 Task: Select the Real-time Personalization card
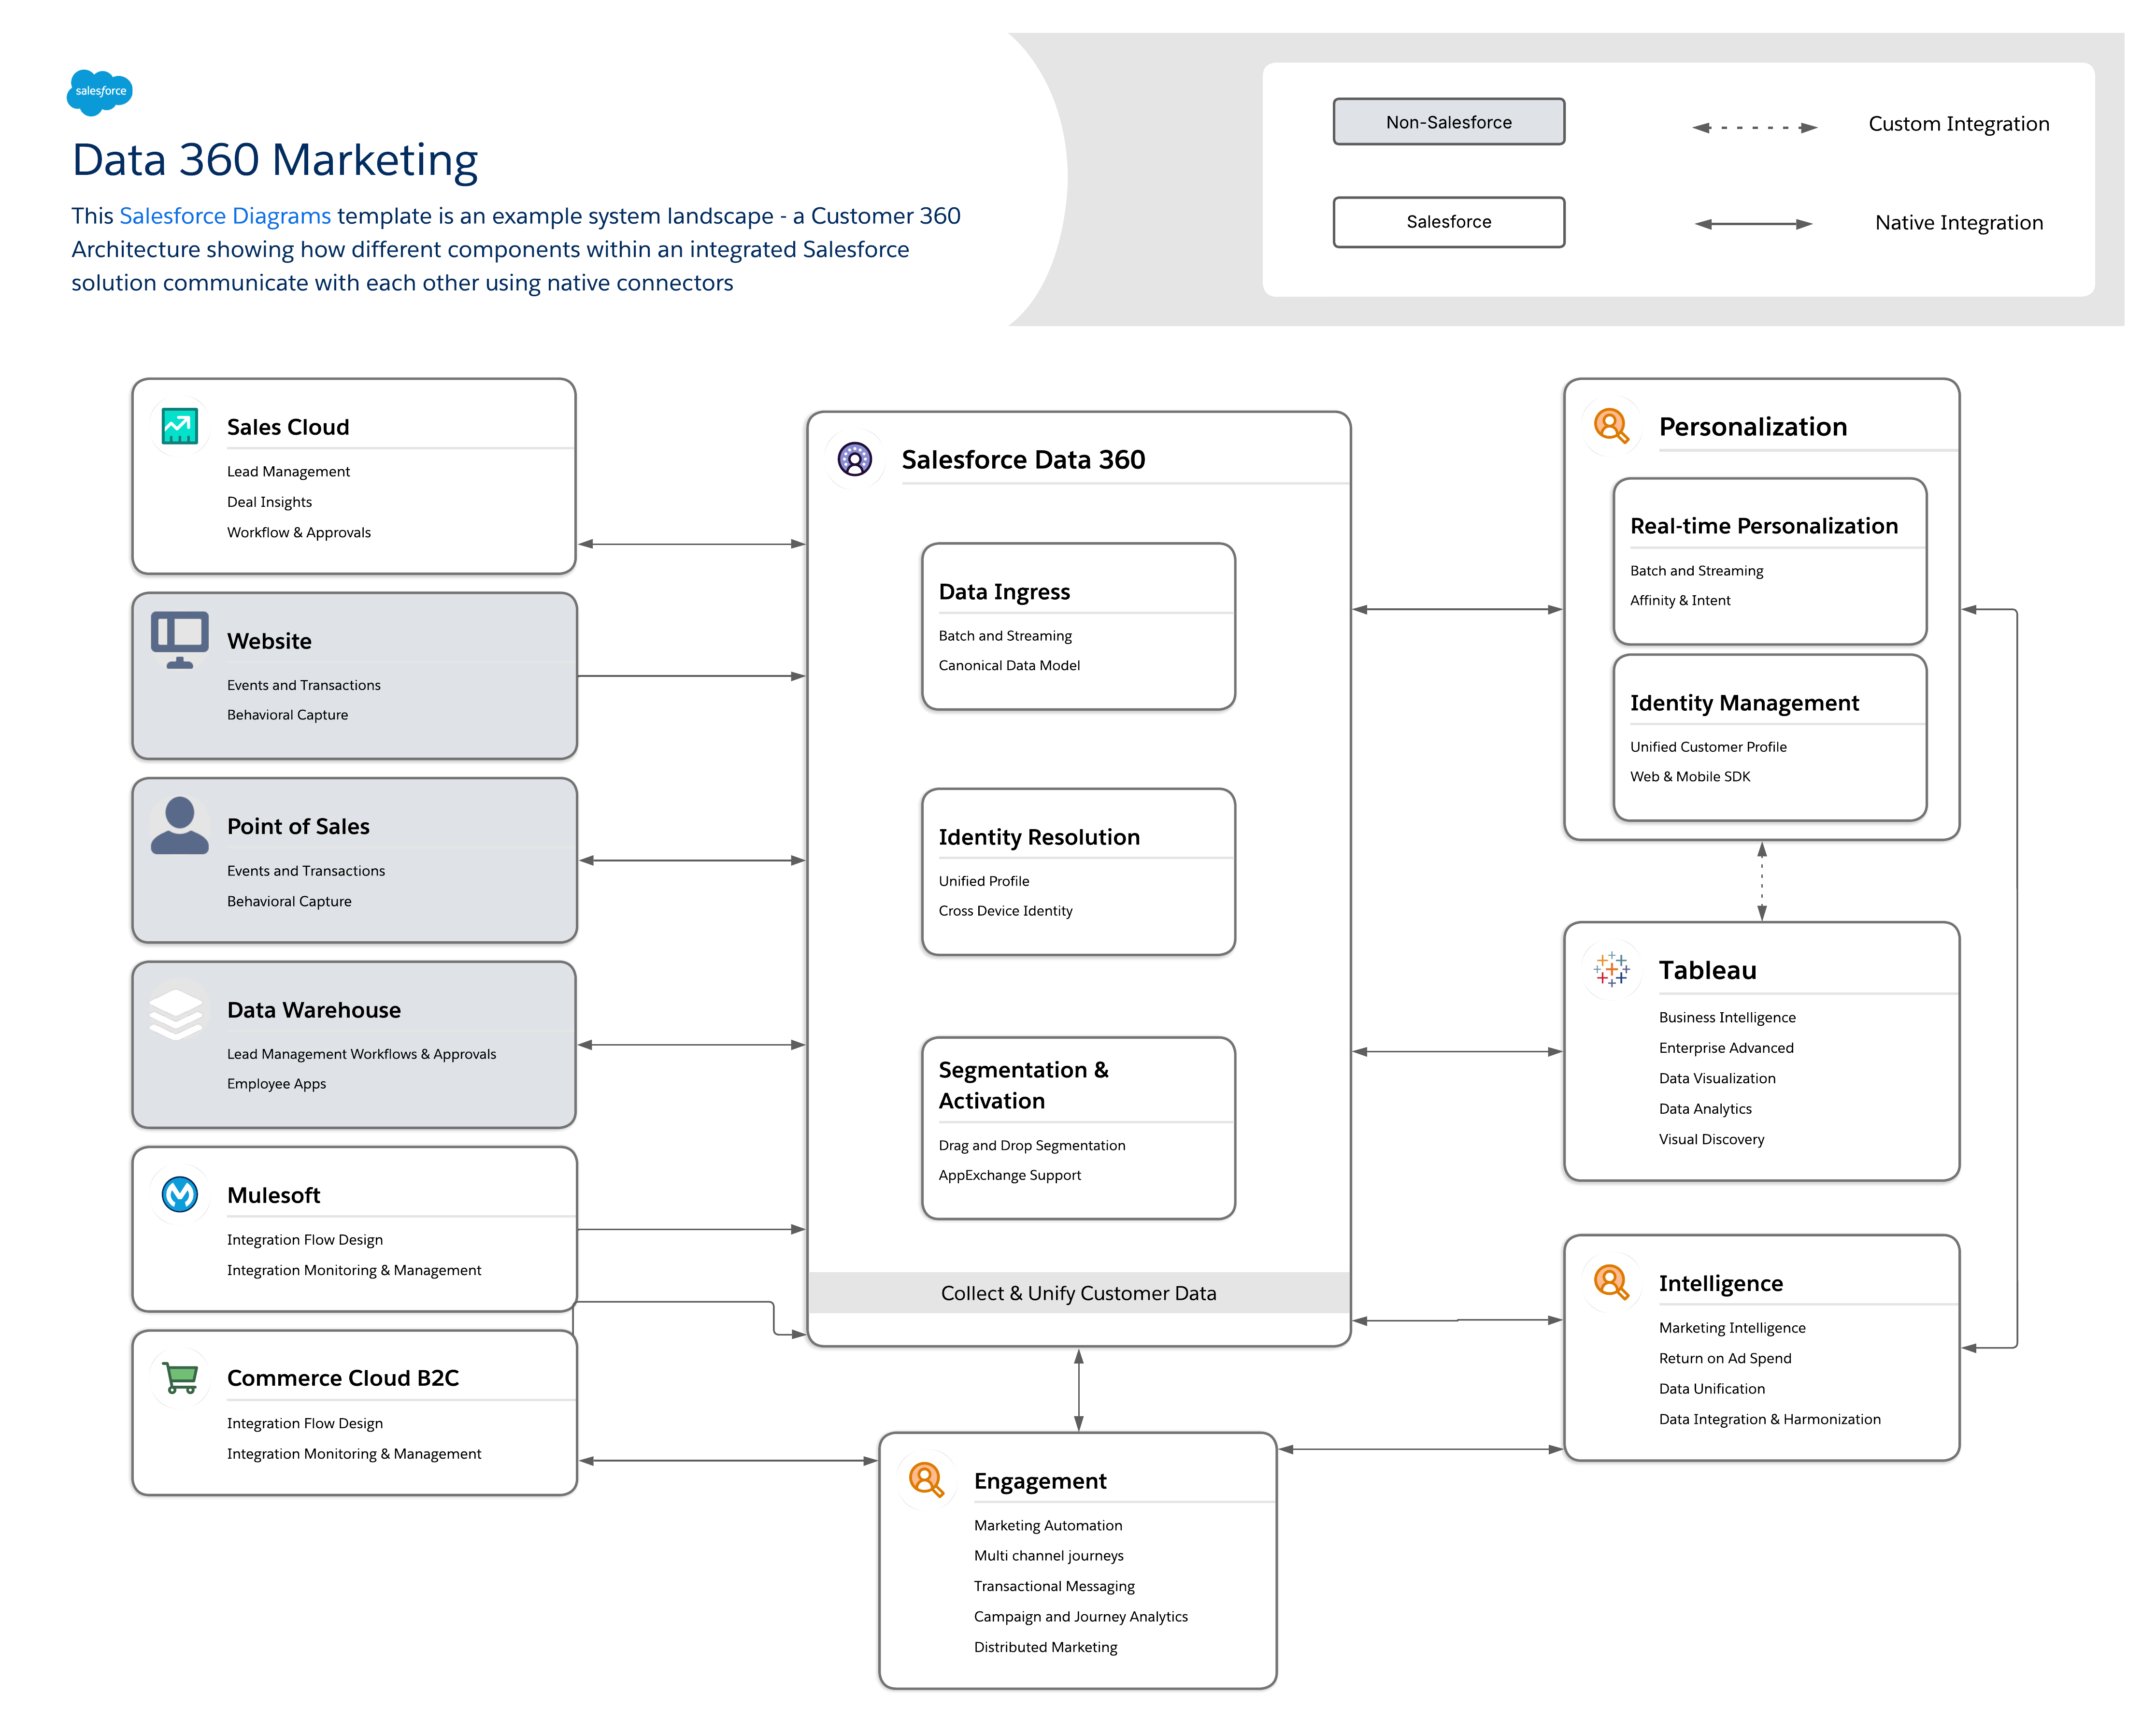(x=1769, y=561)
